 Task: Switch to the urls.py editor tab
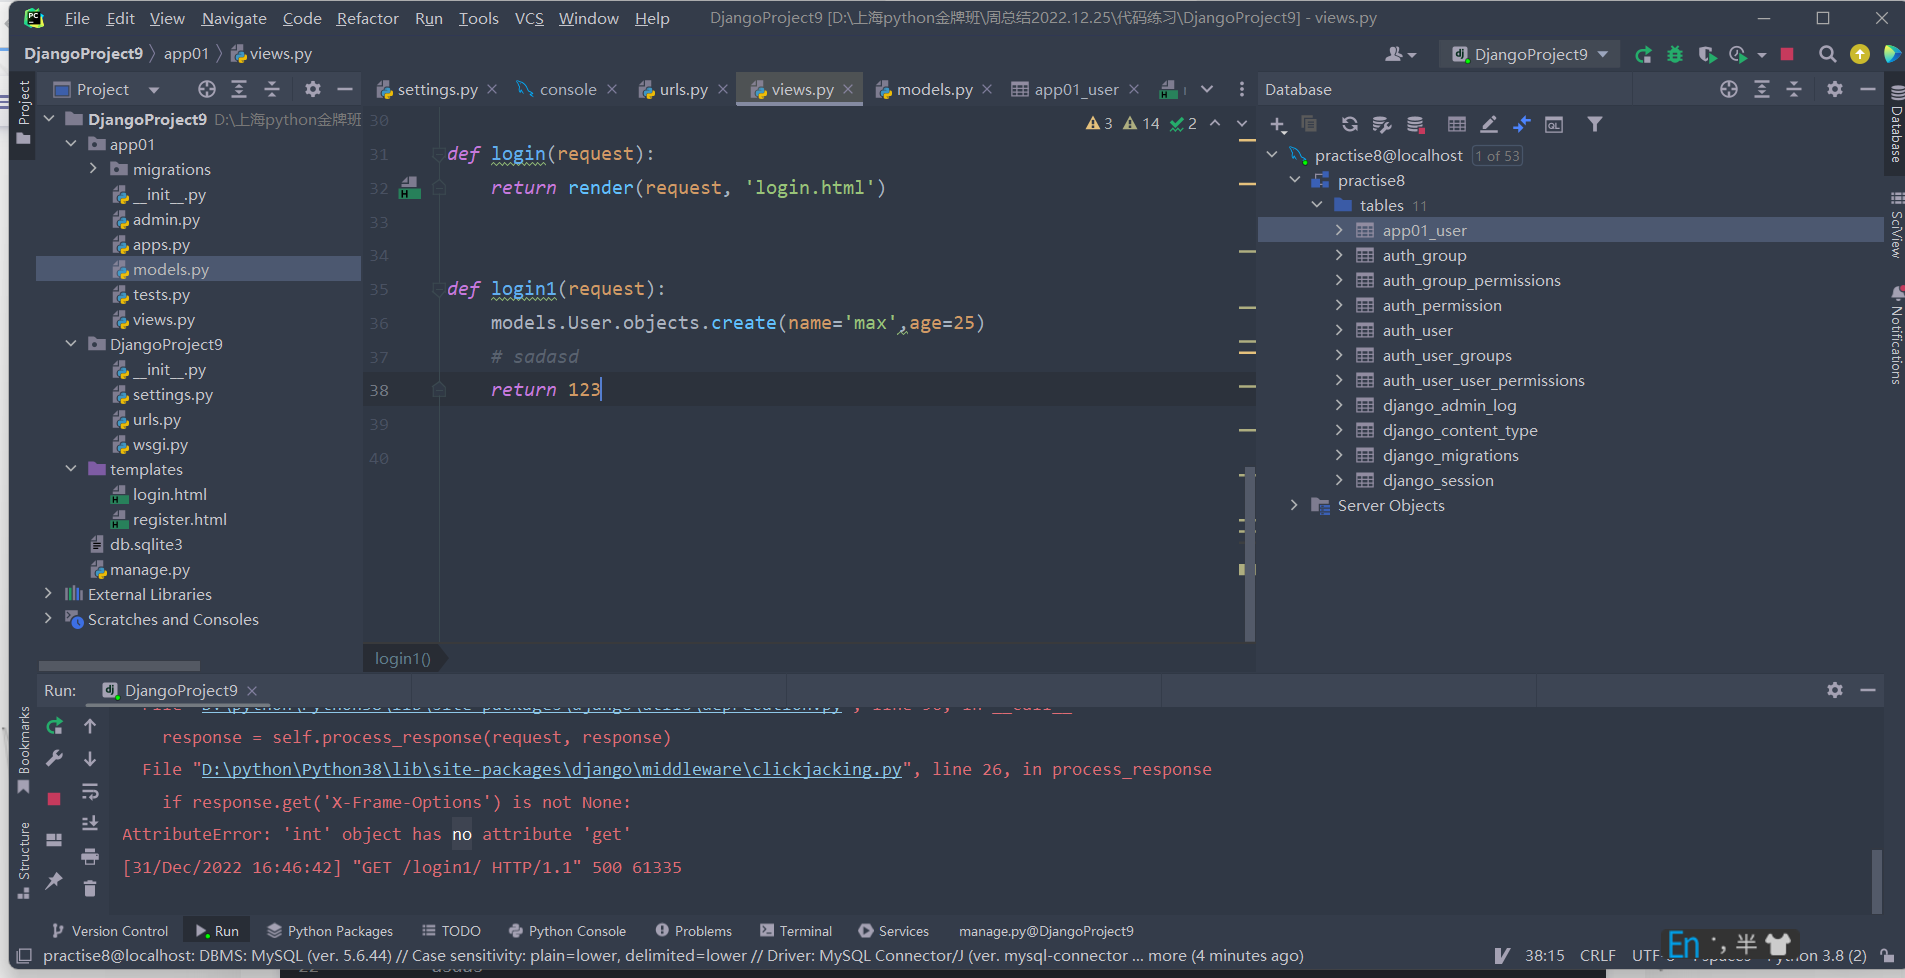click(683, 89)
